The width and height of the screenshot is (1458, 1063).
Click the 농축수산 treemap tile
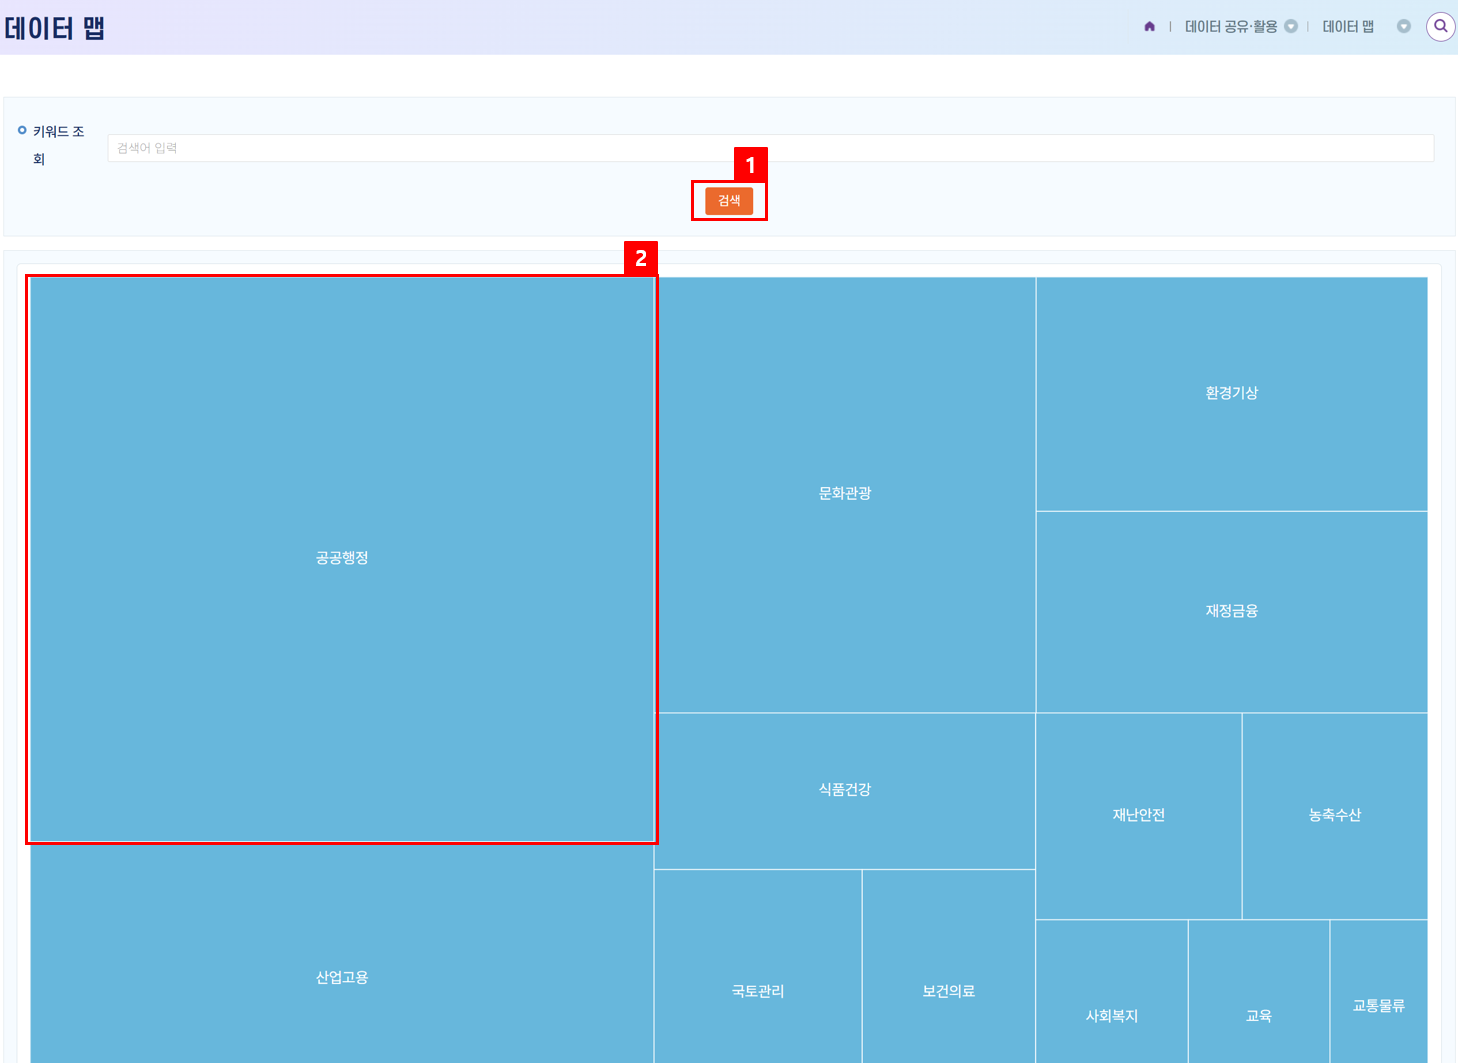coord(1334,816)
